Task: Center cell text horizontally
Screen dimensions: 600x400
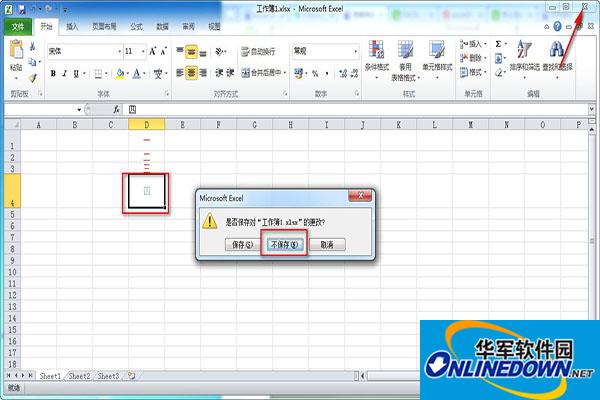Action: [x=191, y=73]
